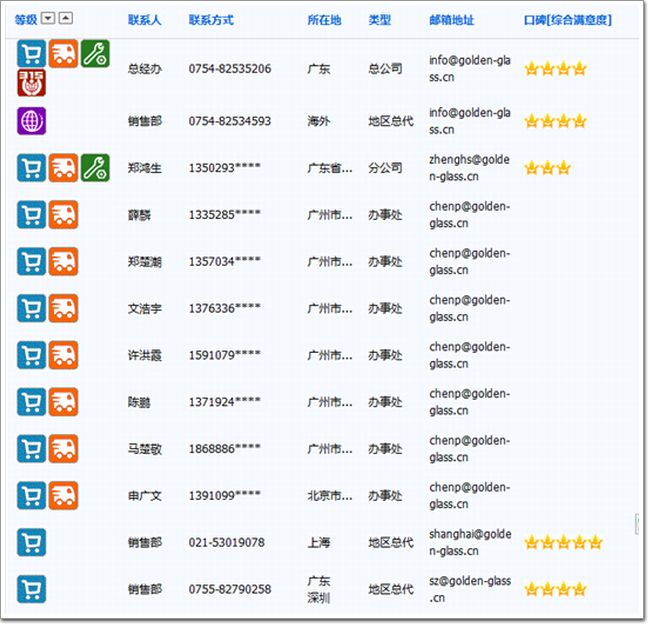Click the wrench service icon in 郑鸿生 row
This screenshot has width=648, height=624.
tap(95, 168)
